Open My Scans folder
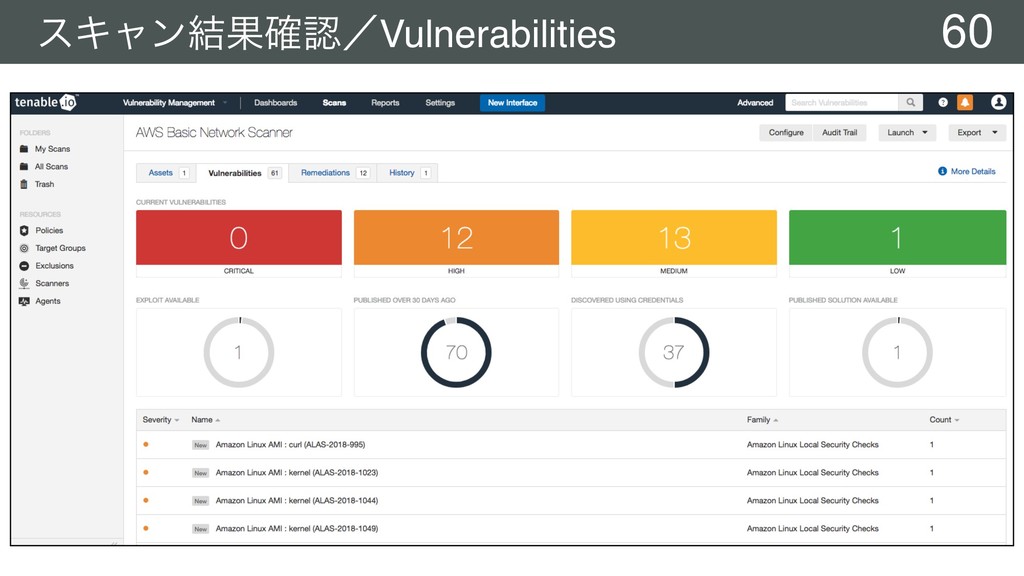Viewport: 1024px width, 576px height. pyautogui.click(x=52, y=149)
